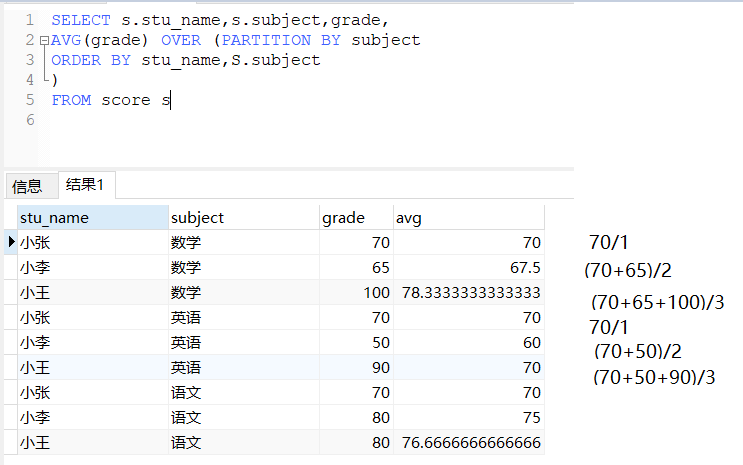
Task: Click the avg cell showing 78.3333333333333
Action: [469, 292]
